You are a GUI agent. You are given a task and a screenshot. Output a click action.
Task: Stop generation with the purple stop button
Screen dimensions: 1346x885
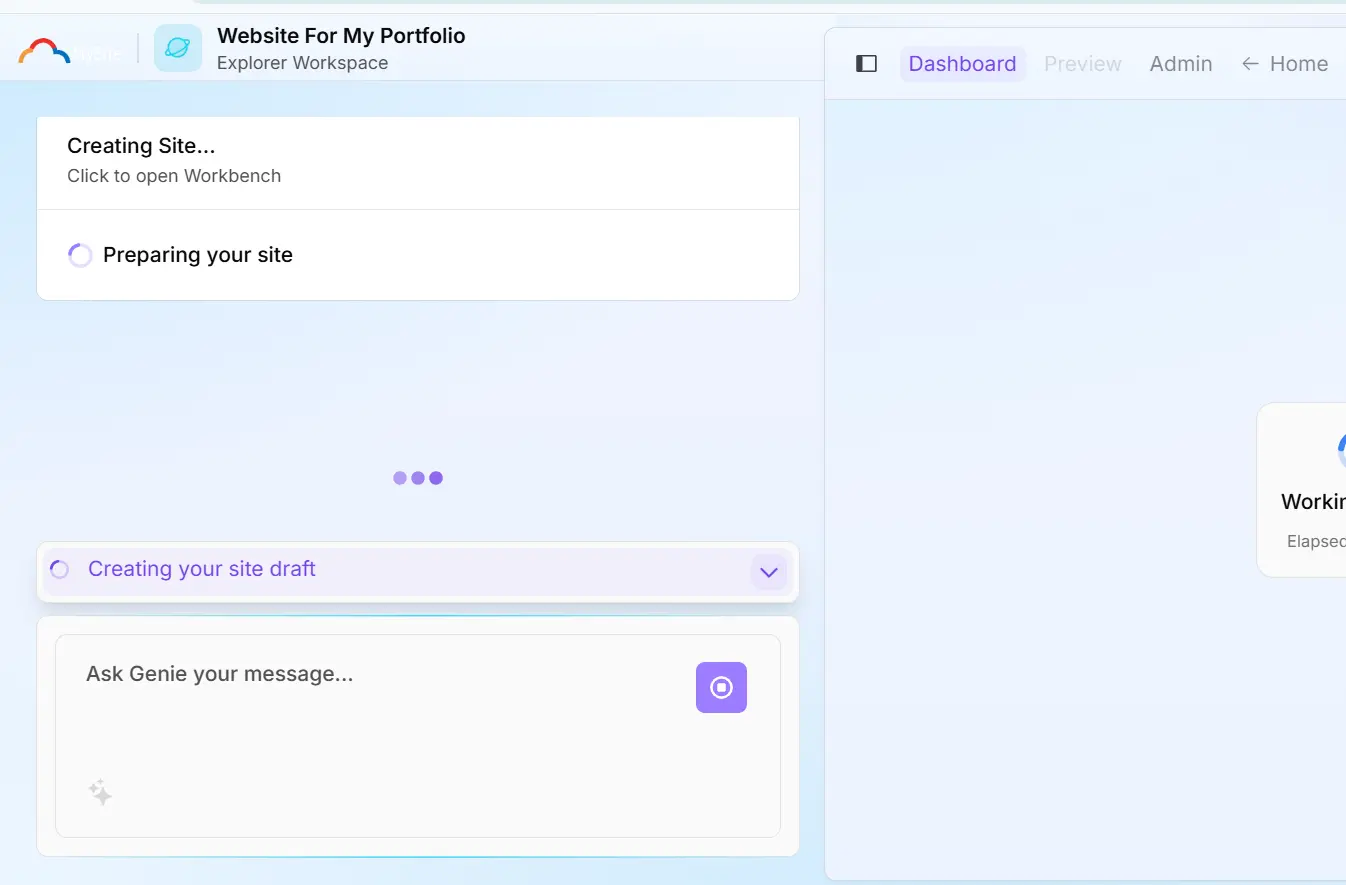[x=721, y=687]
